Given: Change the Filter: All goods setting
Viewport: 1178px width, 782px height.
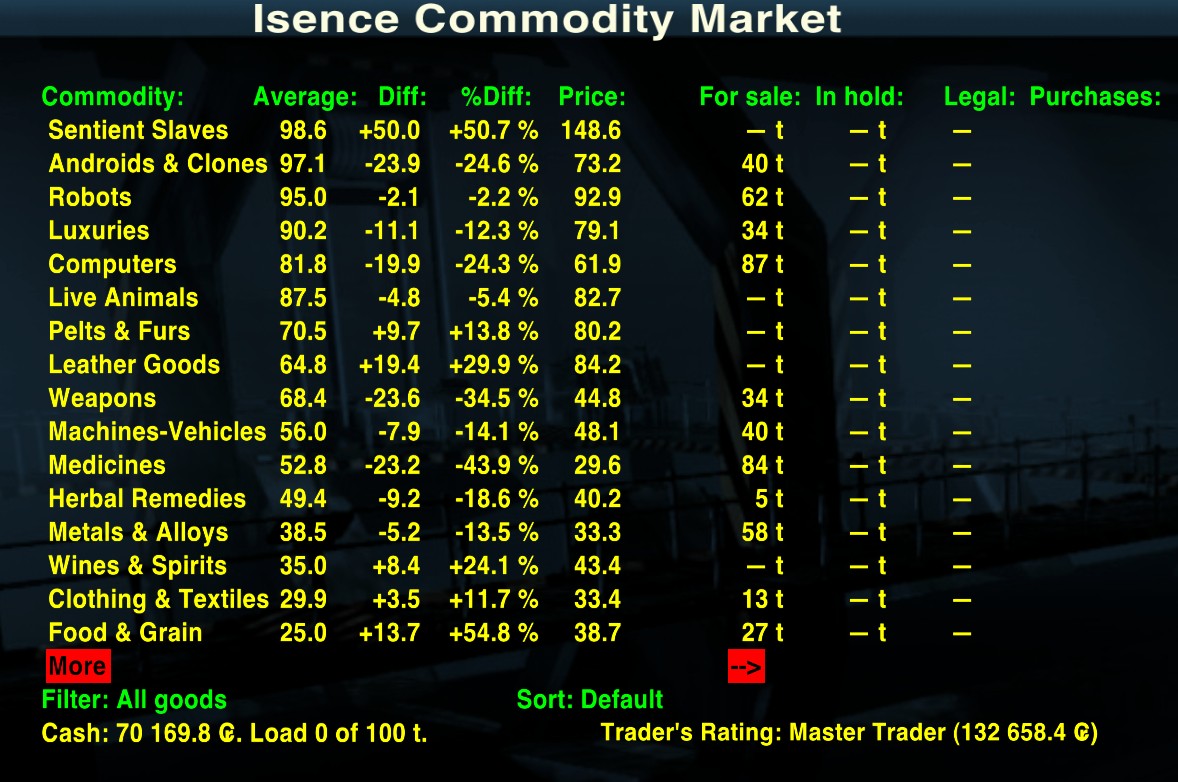Looking at the screenshot, I should coord(134,700).
